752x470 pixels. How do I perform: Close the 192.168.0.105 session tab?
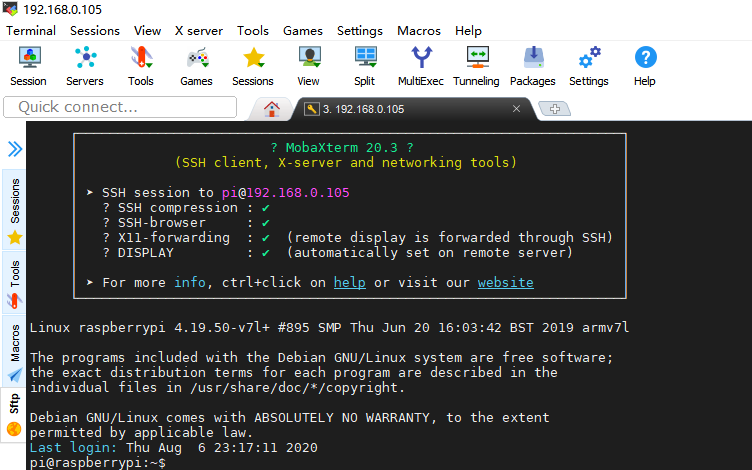click(517, 109)
